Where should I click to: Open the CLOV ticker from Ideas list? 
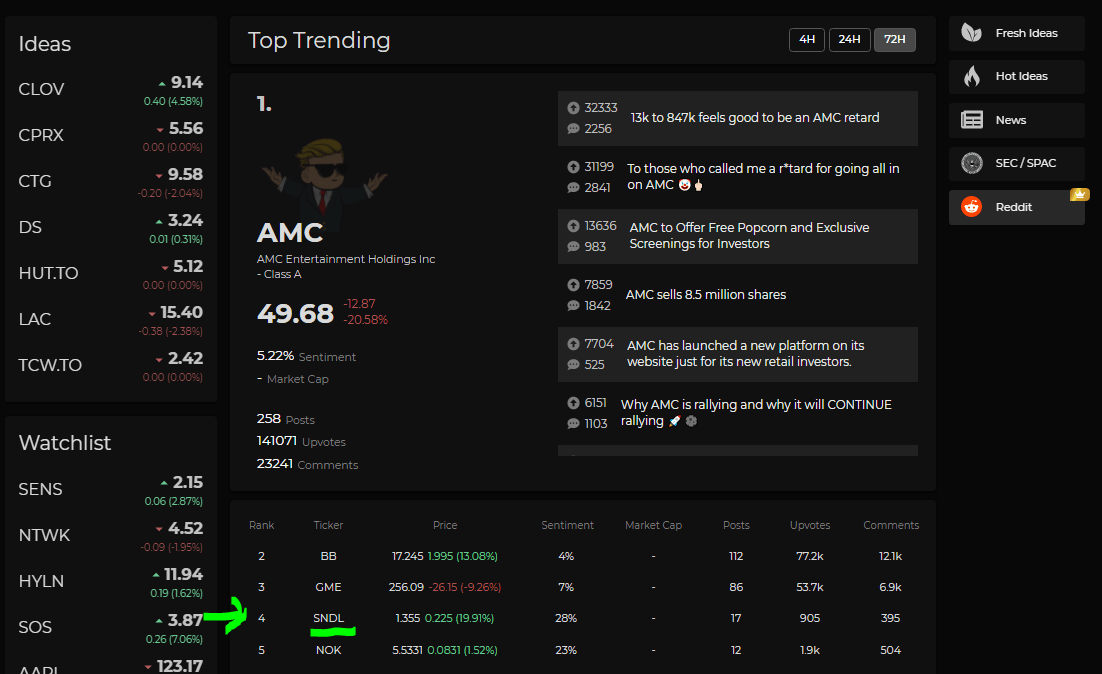pos(40,89)
